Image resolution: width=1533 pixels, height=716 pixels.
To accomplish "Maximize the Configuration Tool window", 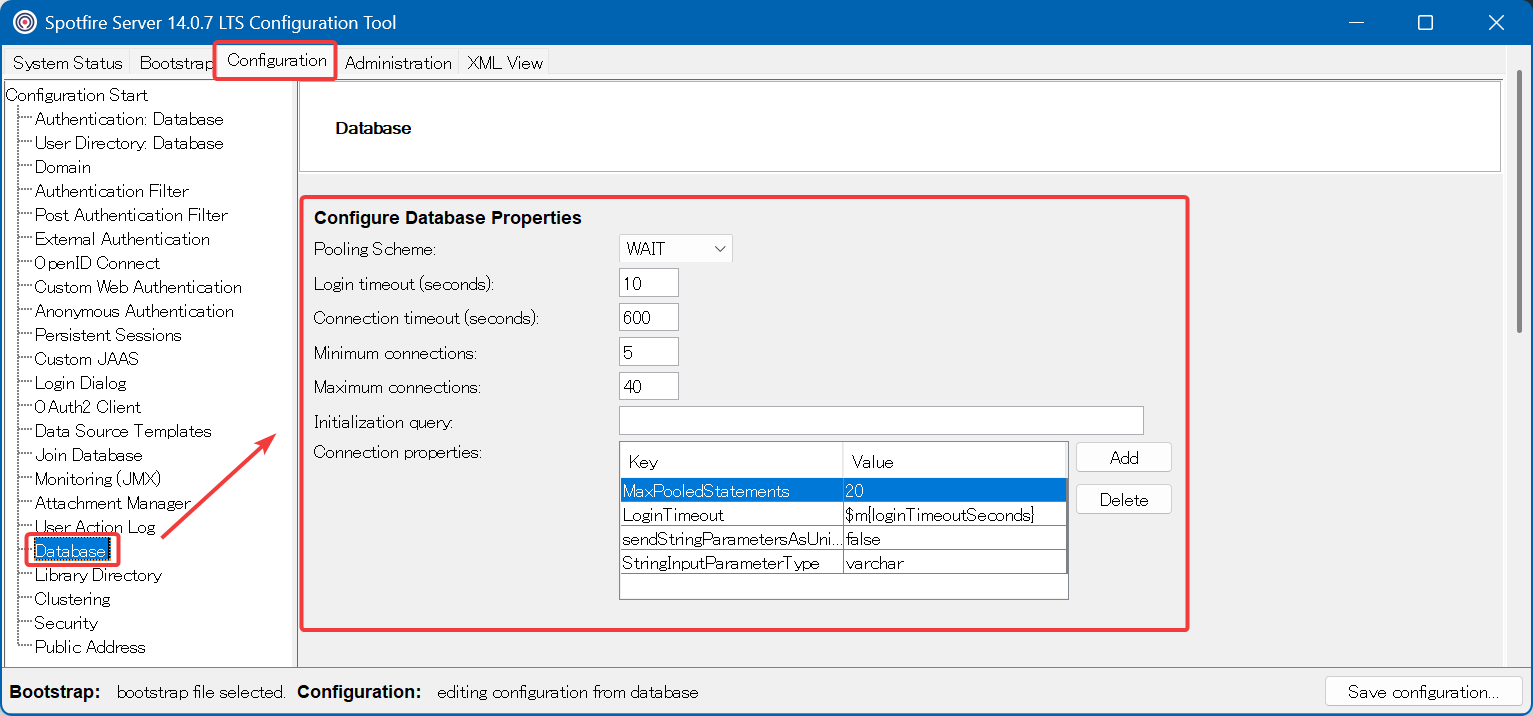I will (1426, 22).
